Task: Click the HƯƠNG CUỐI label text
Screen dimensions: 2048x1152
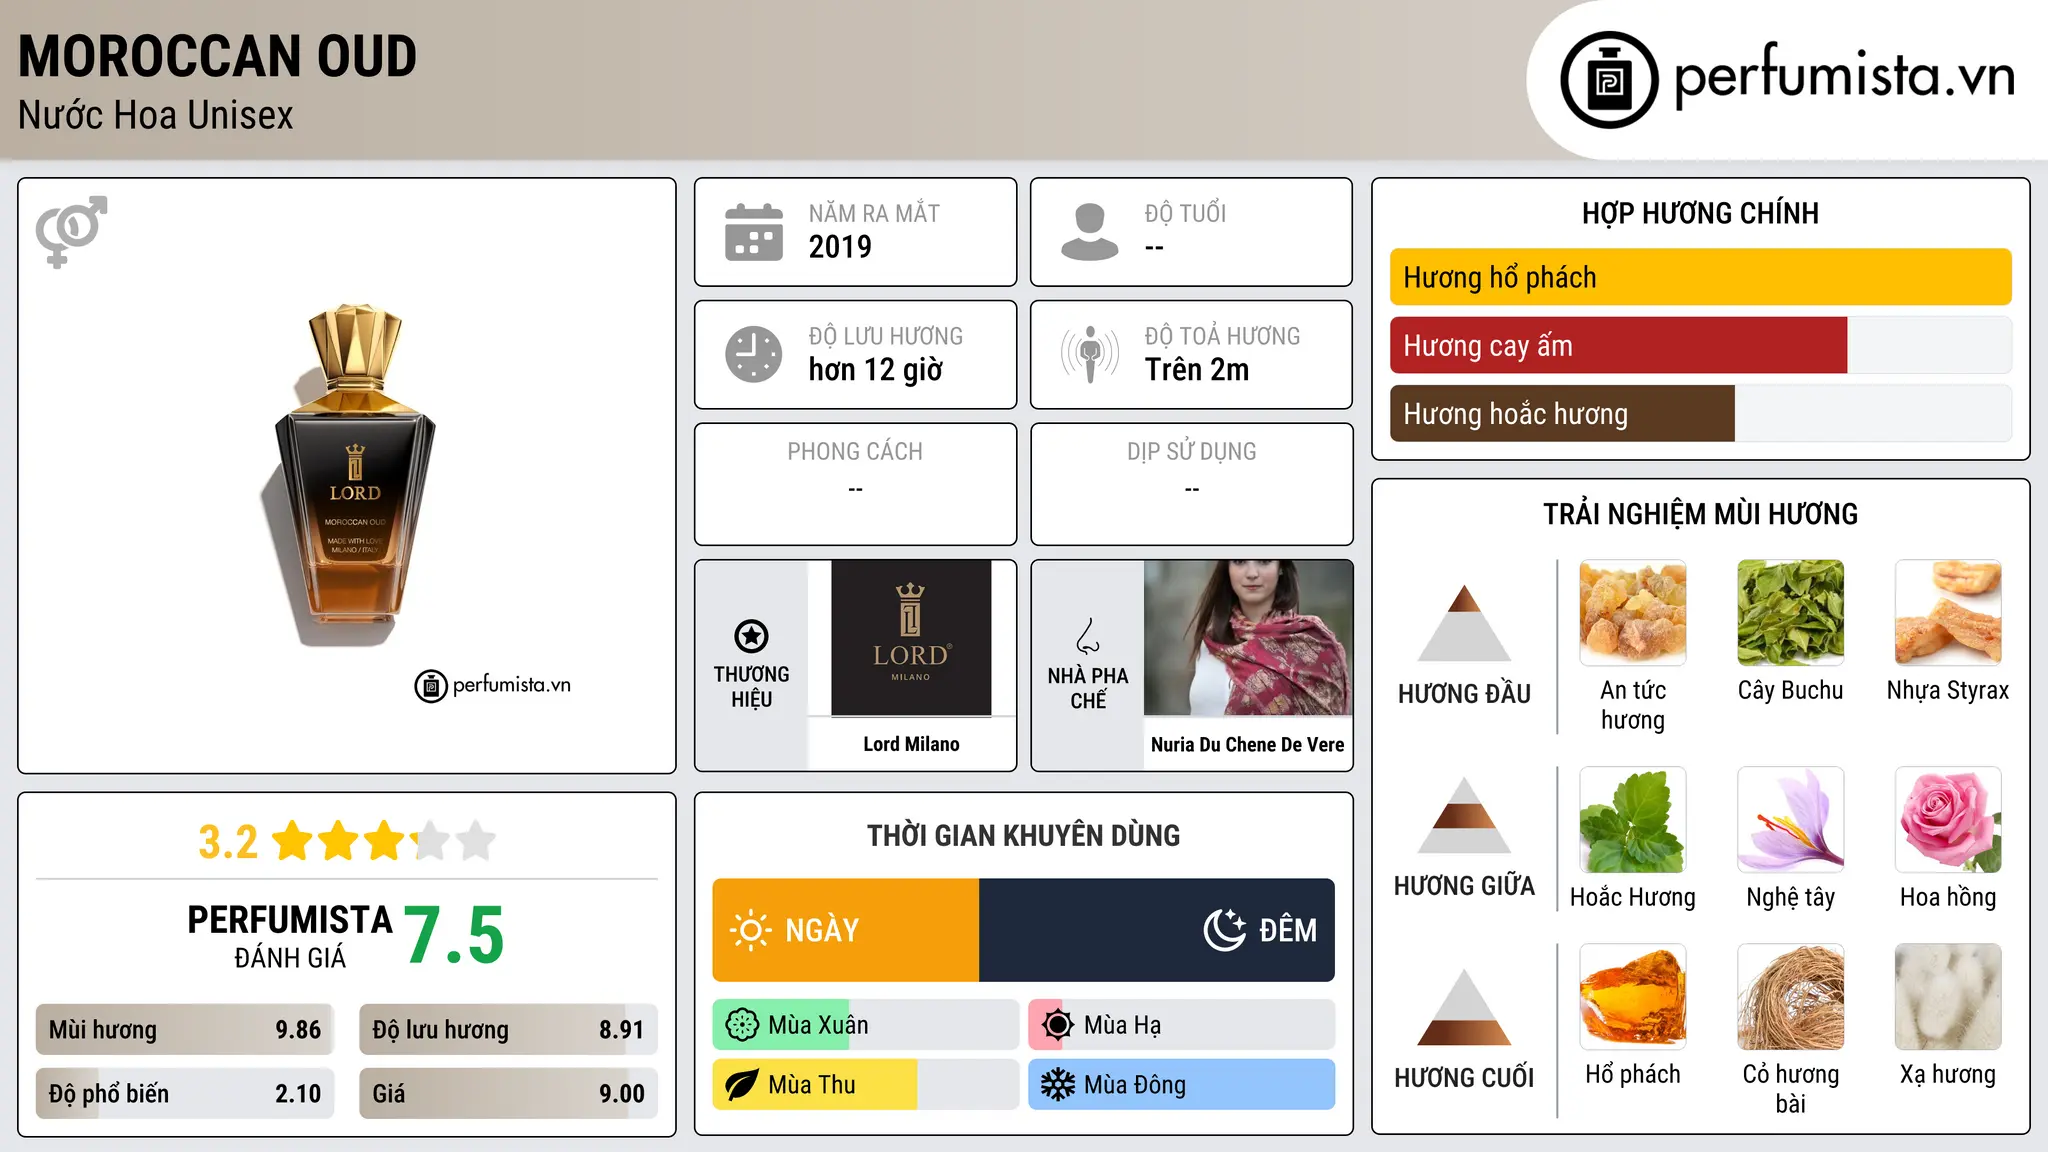Action: tap(1464, 1077)
